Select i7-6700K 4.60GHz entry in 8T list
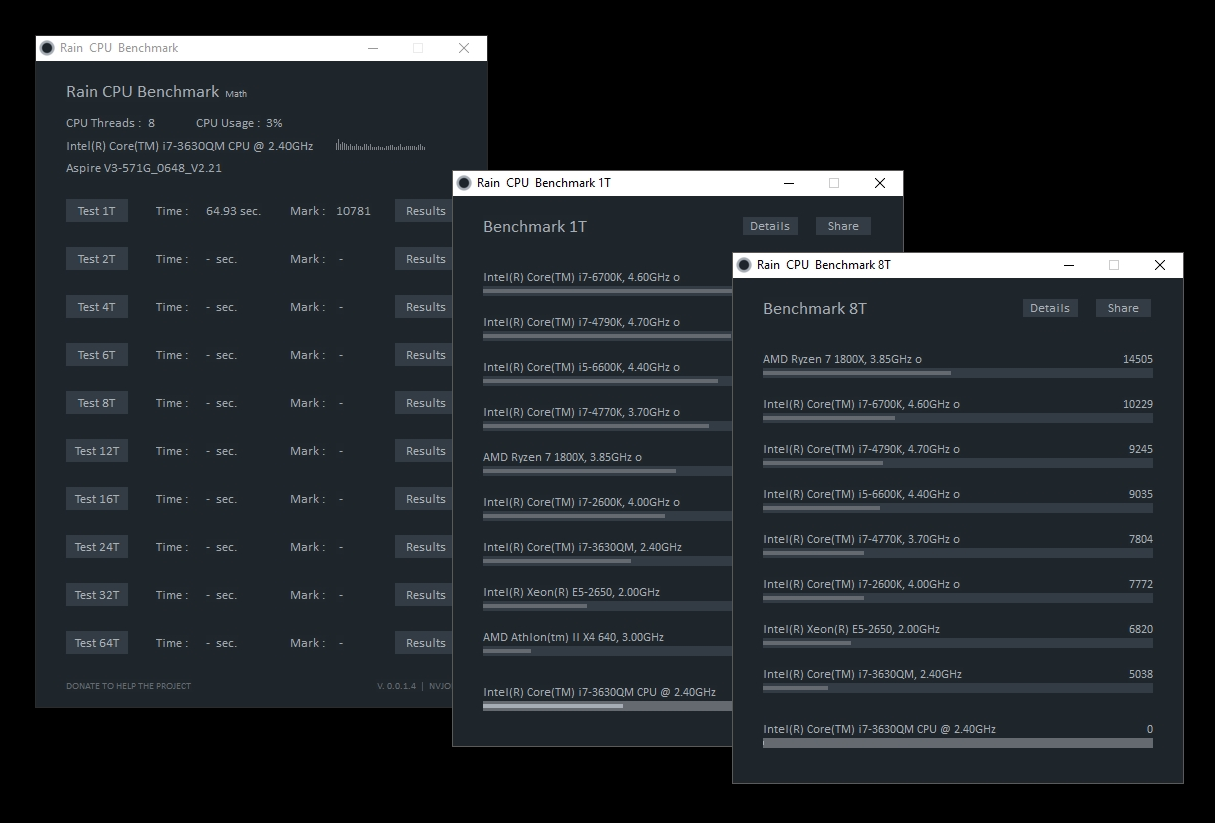The width and height of the screenshot is (1215, 823). (x=957, y=411)
